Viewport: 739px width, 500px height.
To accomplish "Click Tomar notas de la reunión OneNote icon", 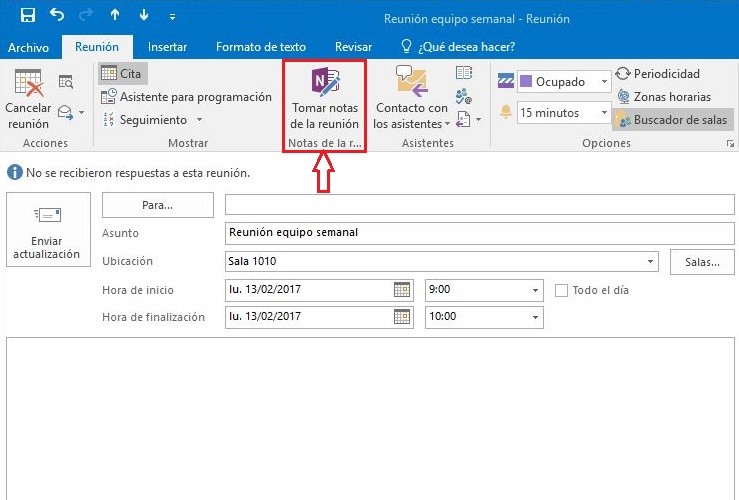I will [325, 82].
